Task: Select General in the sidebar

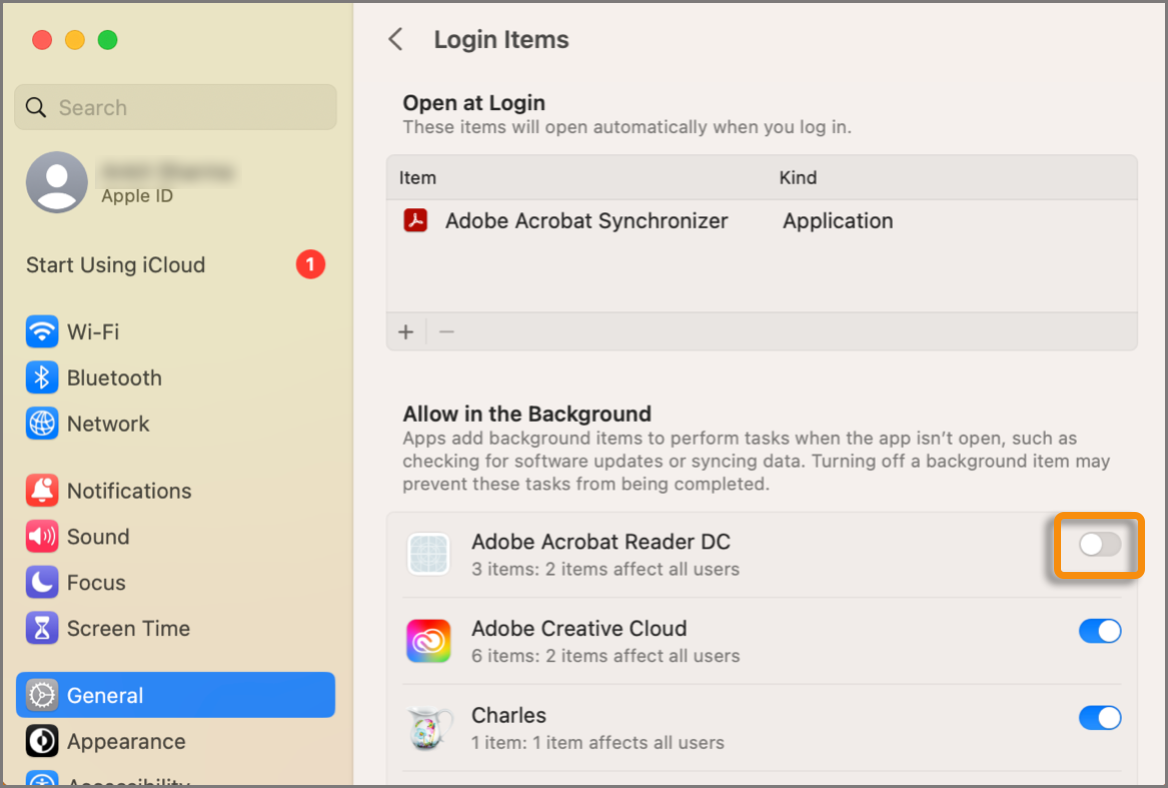Action: coord(103,695)
